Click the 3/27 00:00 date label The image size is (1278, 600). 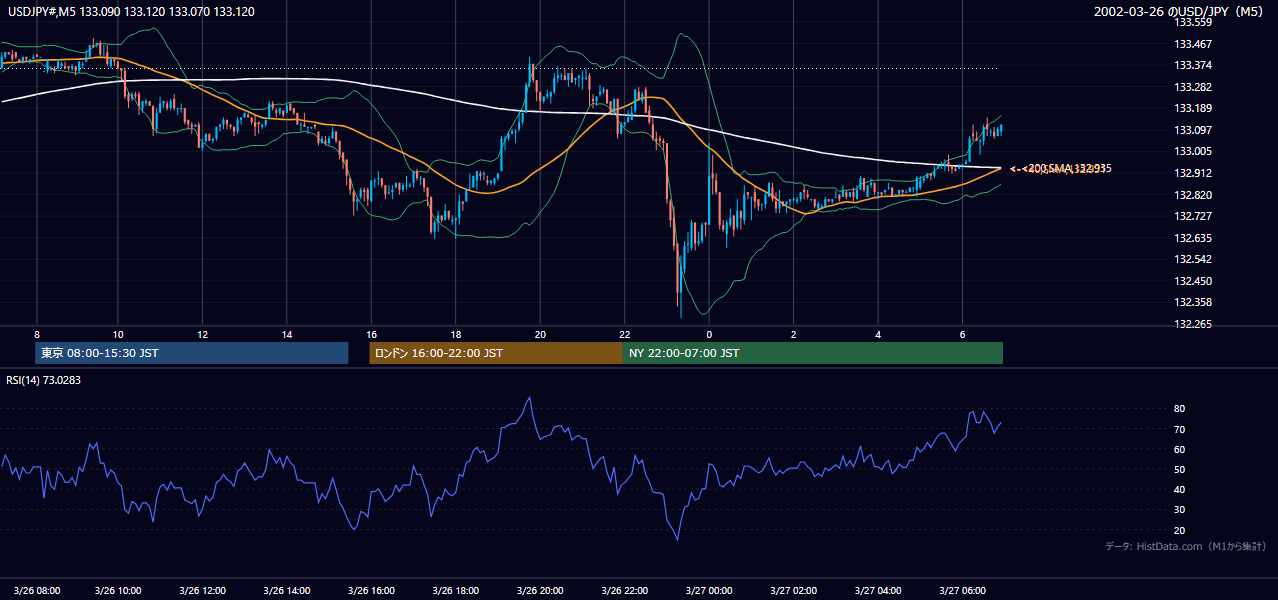(709, 591)
